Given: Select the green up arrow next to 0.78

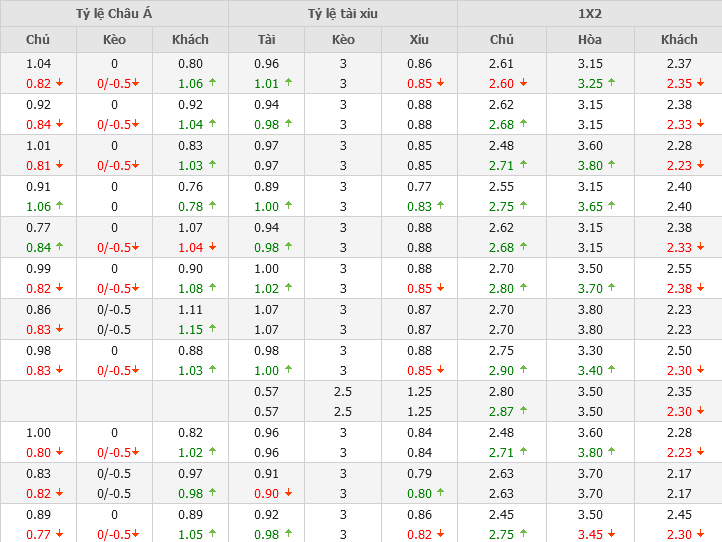Looking at the screenshot, I should point(211,207).
